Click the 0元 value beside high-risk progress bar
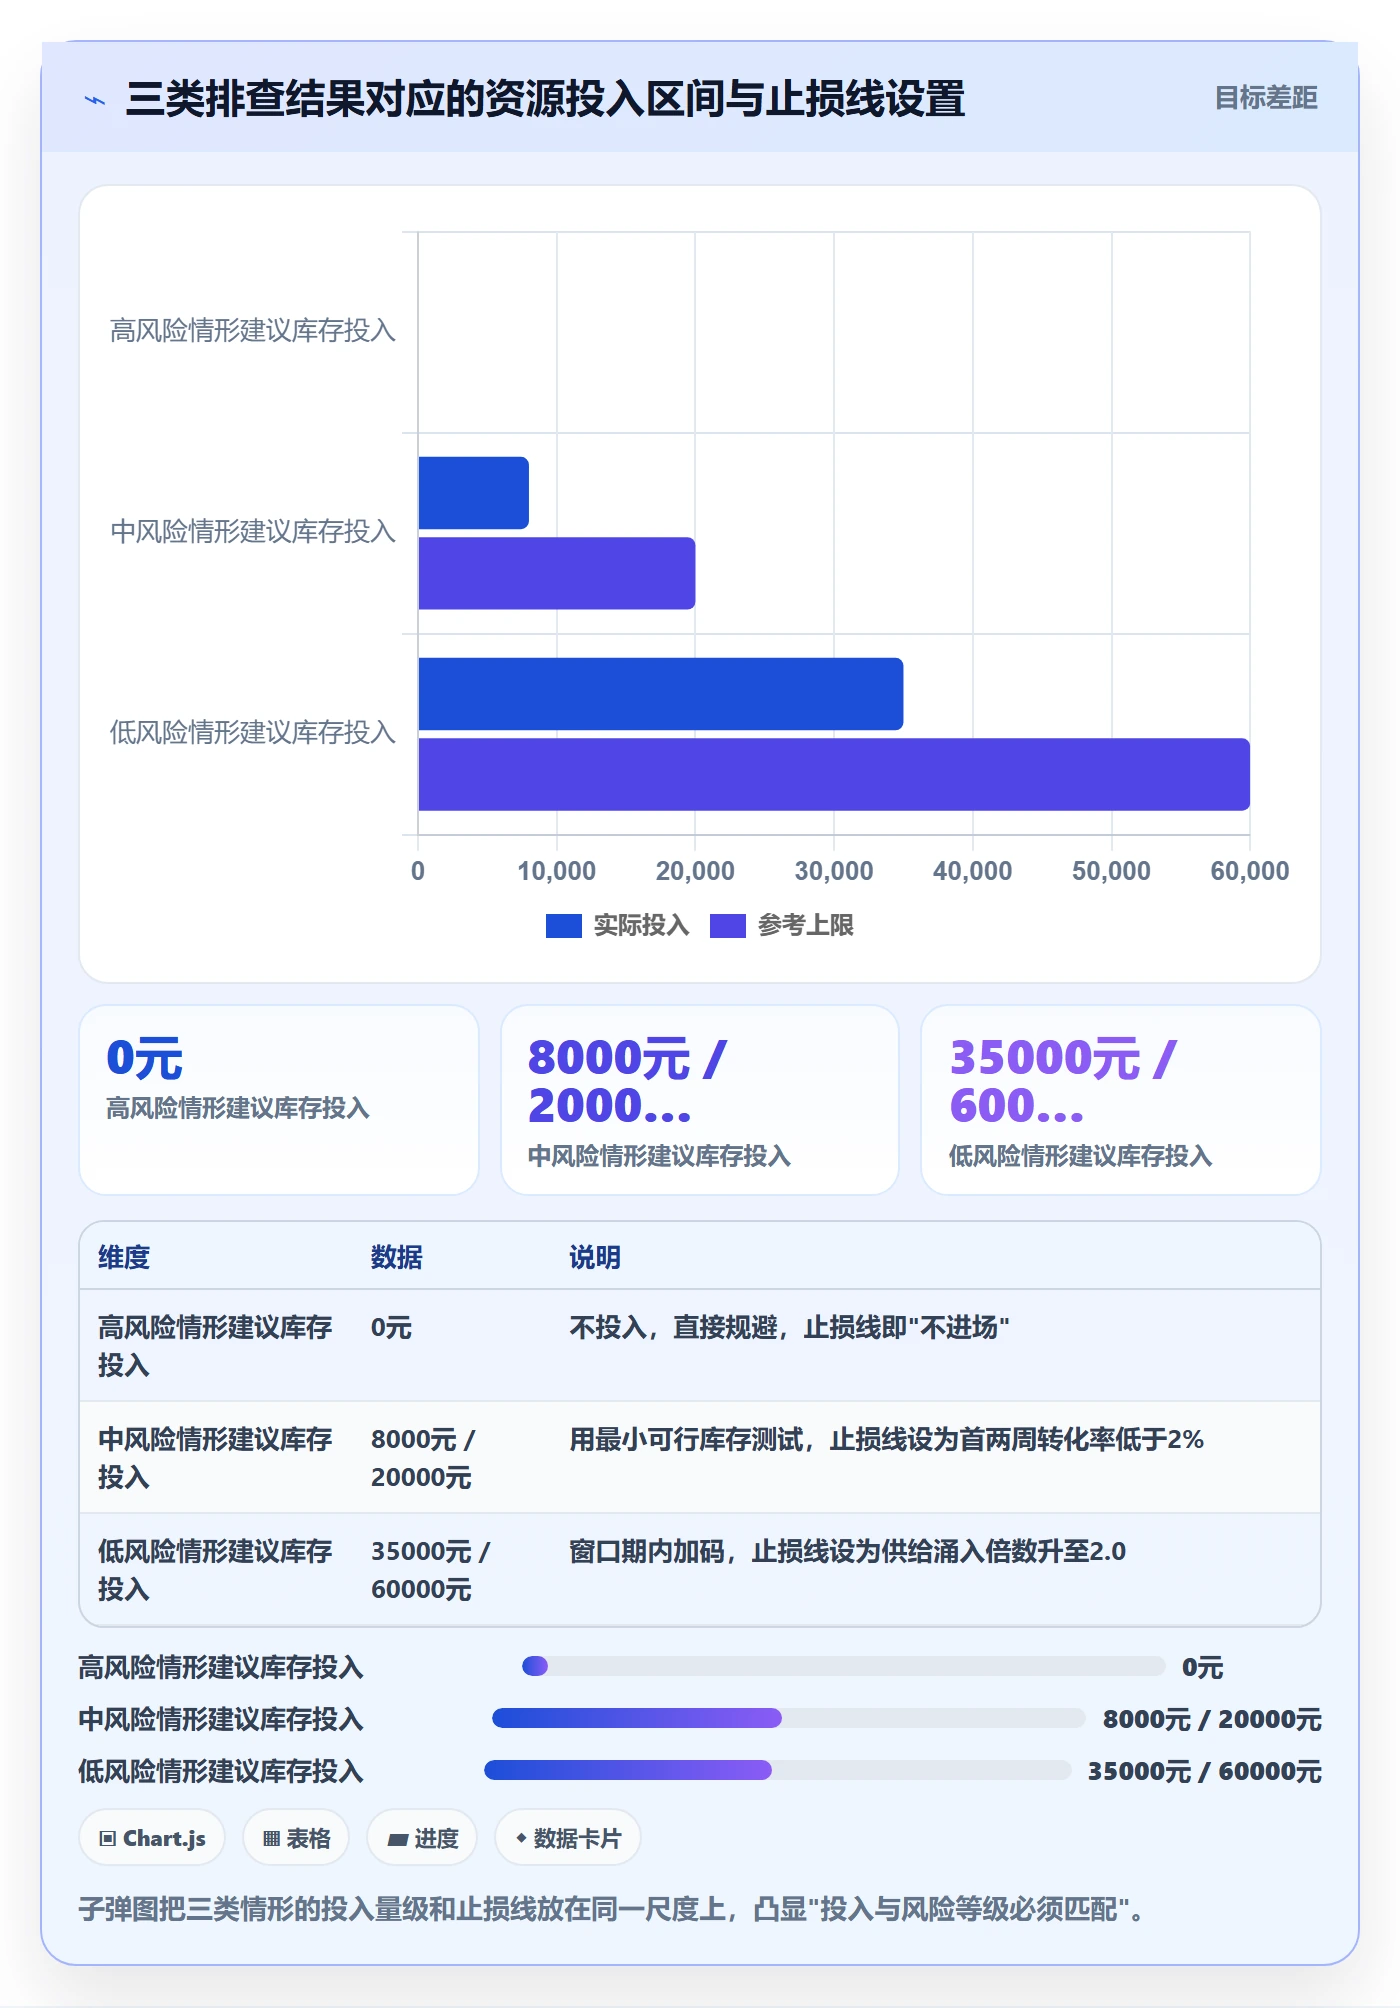Viewport: 1400px width, 2008px height. point(1202,1667)
